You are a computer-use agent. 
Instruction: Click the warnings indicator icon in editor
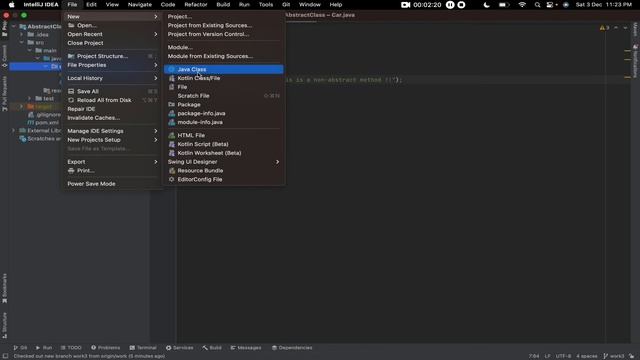(604, 28)
